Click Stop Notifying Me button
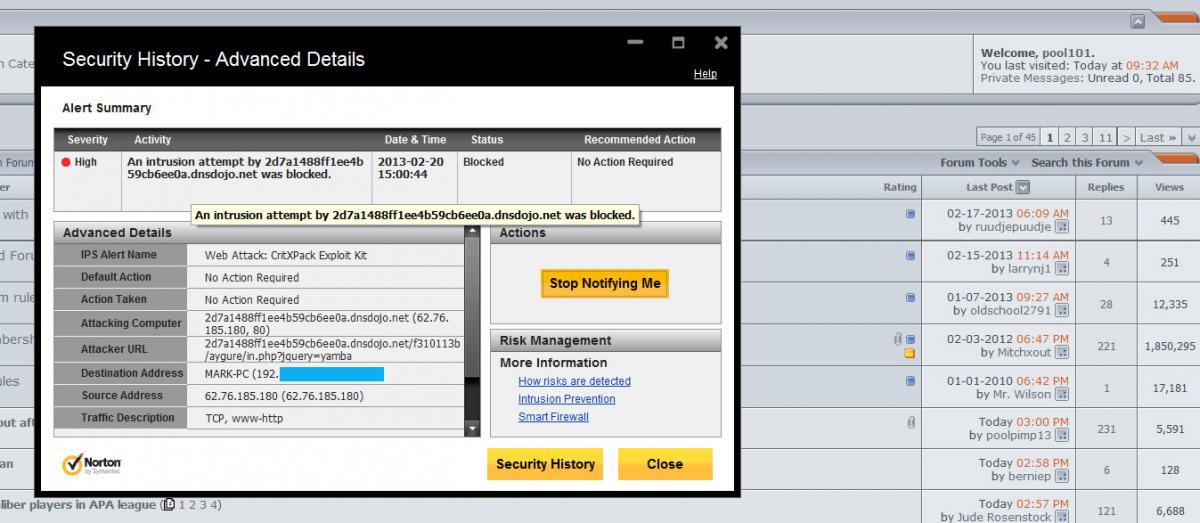 click(x=605, y=283)
